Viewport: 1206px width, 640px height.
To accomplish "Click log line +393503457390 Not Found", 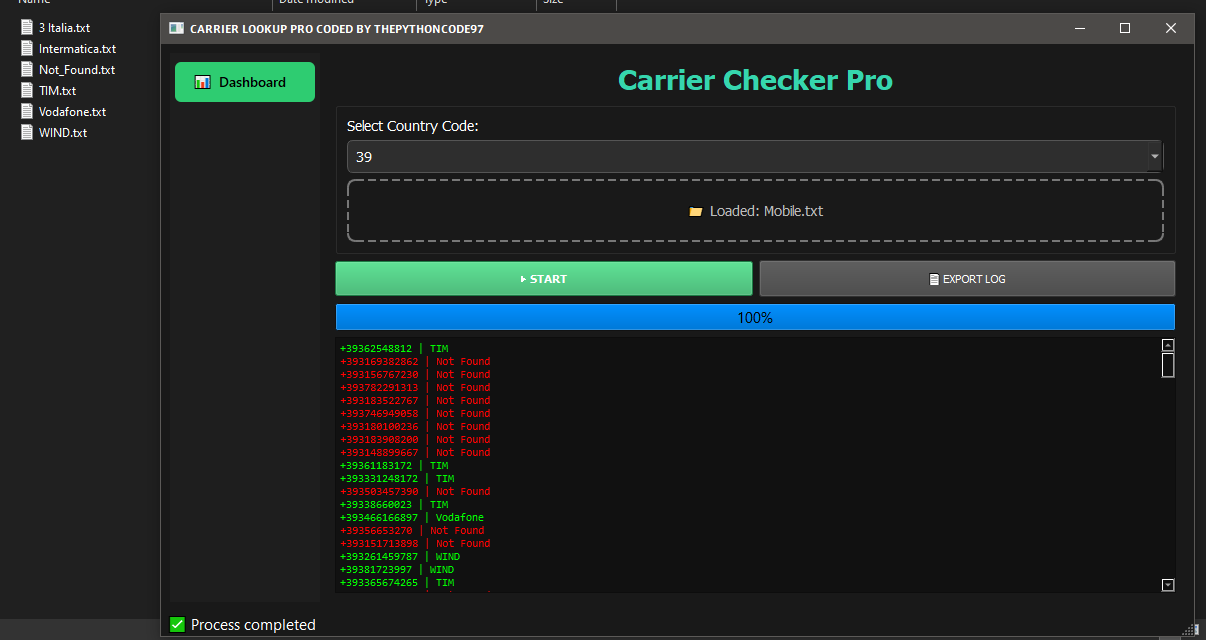I will (415, 492).
